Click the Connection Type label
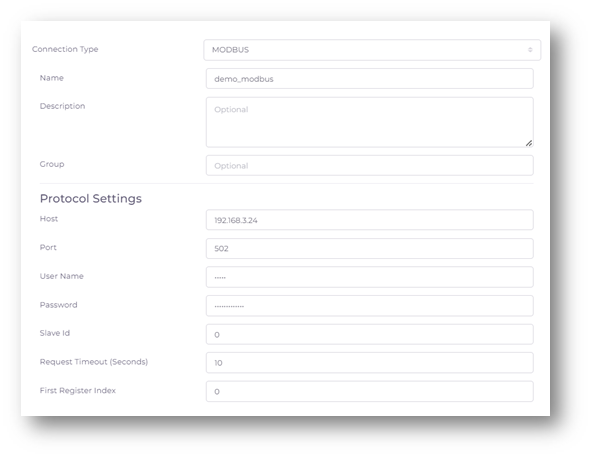Screen dimensions: 592x458 click(65, 49)
